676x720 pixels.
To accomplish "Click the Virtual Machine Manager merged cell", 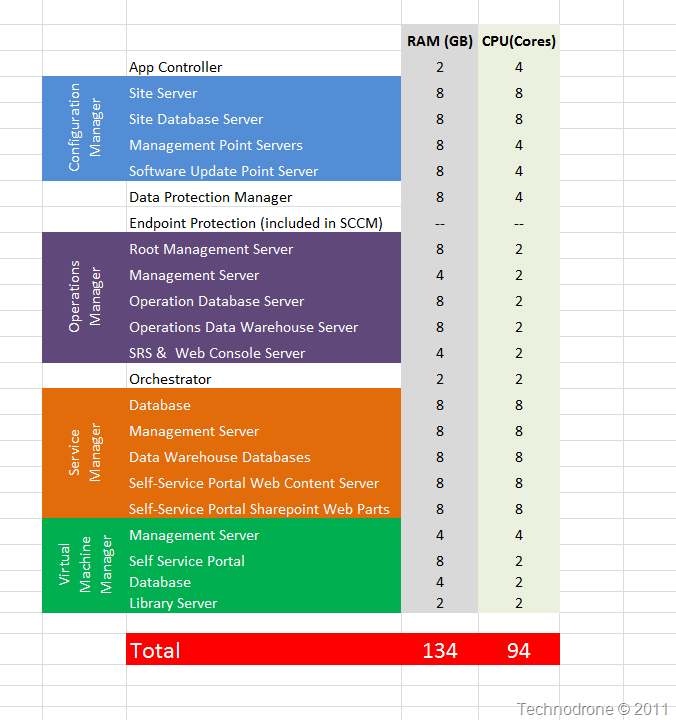I will click(84, 566).
